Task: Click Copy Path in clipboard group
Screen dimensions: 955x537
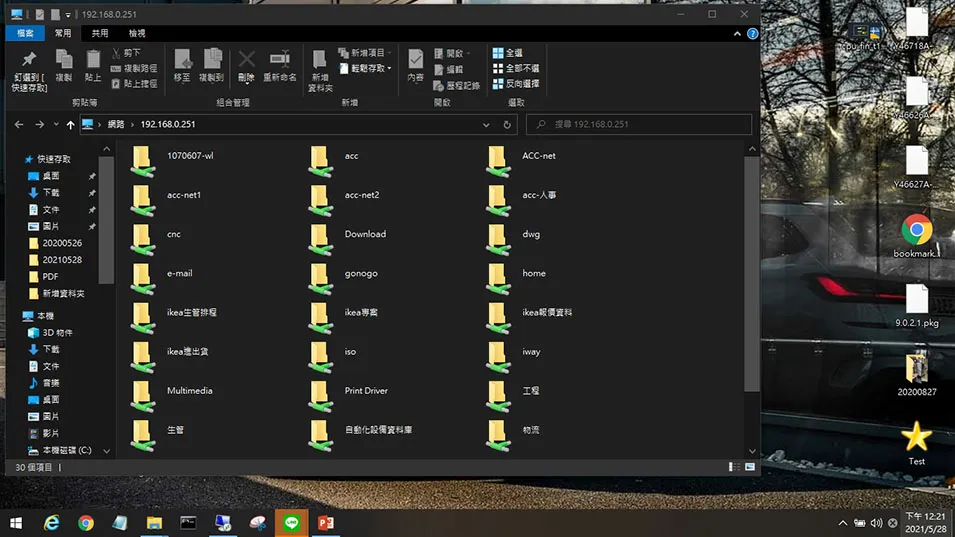Action: point(134,68)
